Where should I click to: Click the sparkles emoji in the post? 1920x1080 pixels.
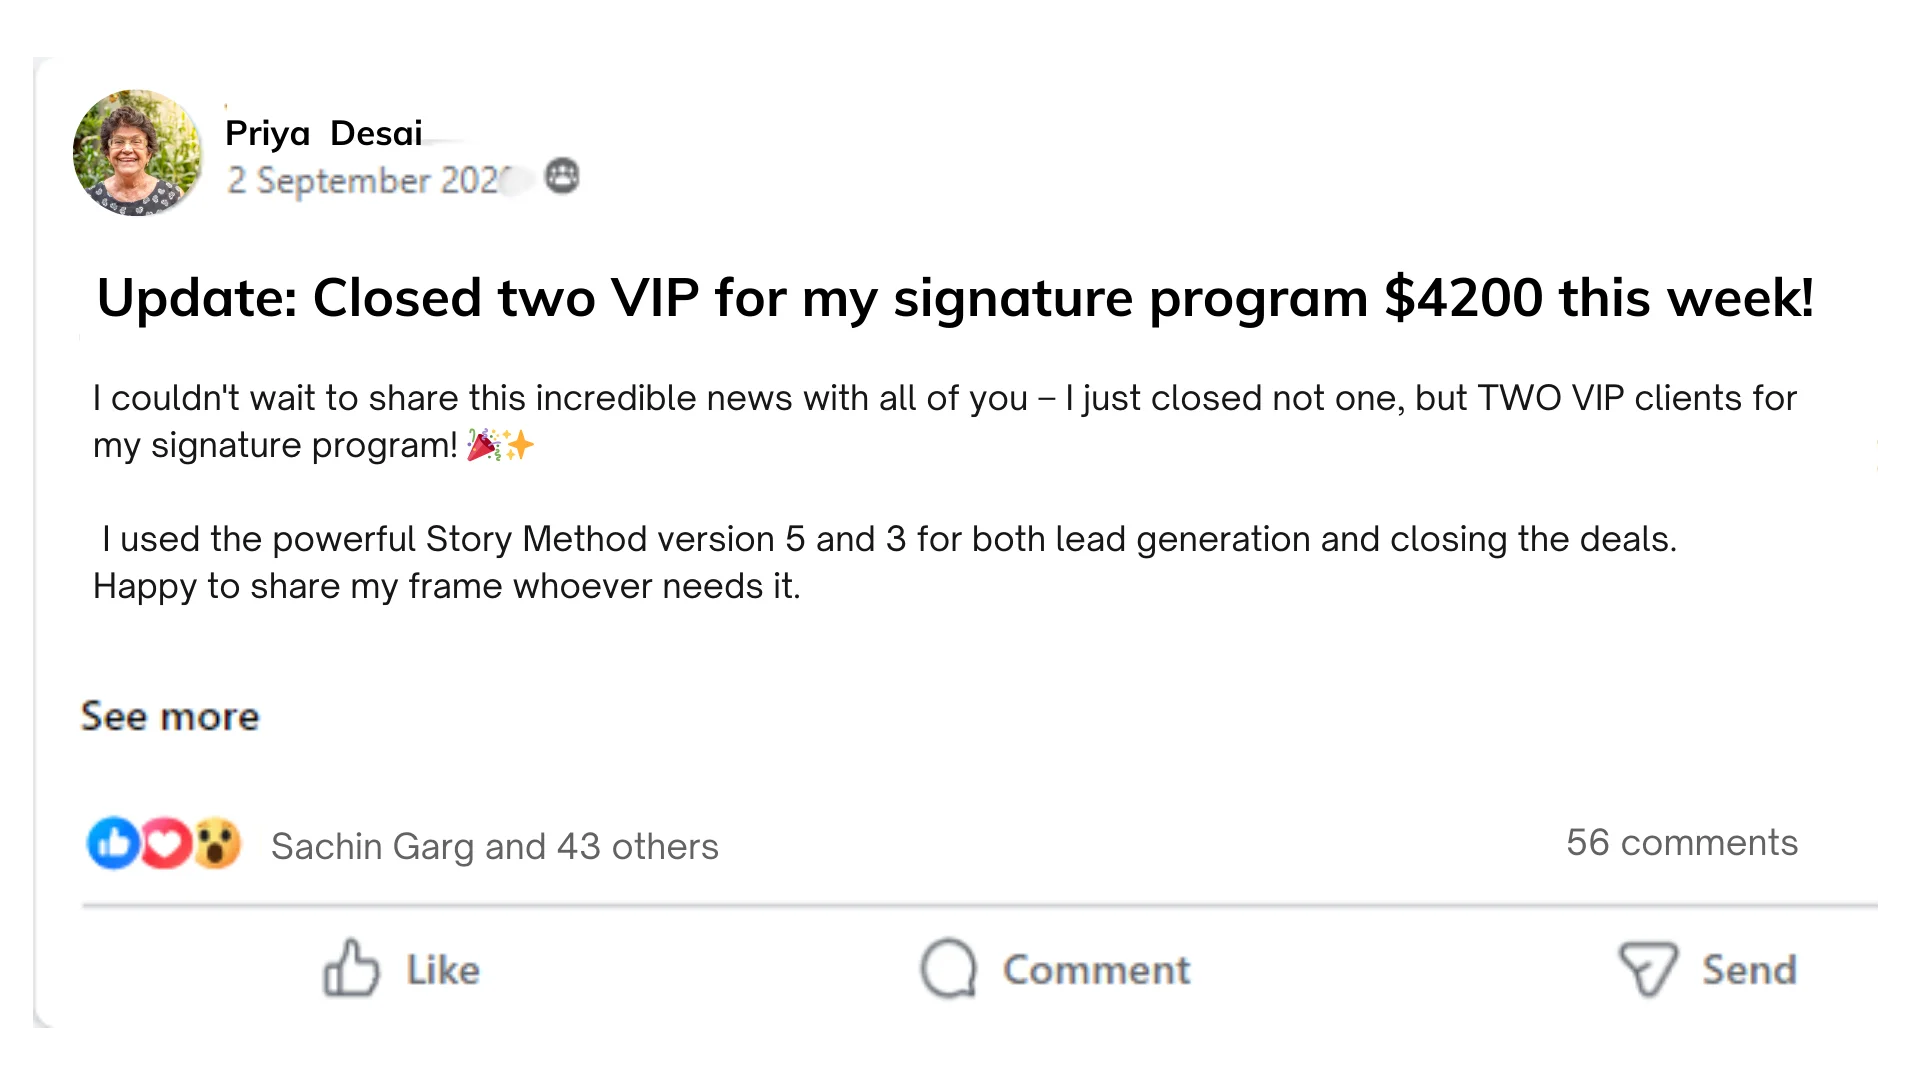pyautogui.click(x=519, y=445)
